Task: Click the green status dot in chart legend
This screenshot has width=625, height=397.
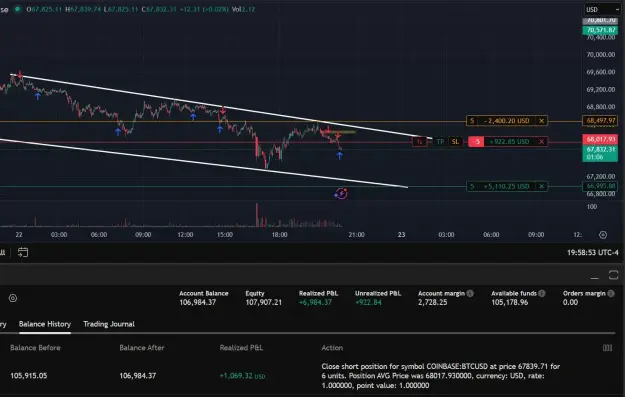Action: click(17, 9)
